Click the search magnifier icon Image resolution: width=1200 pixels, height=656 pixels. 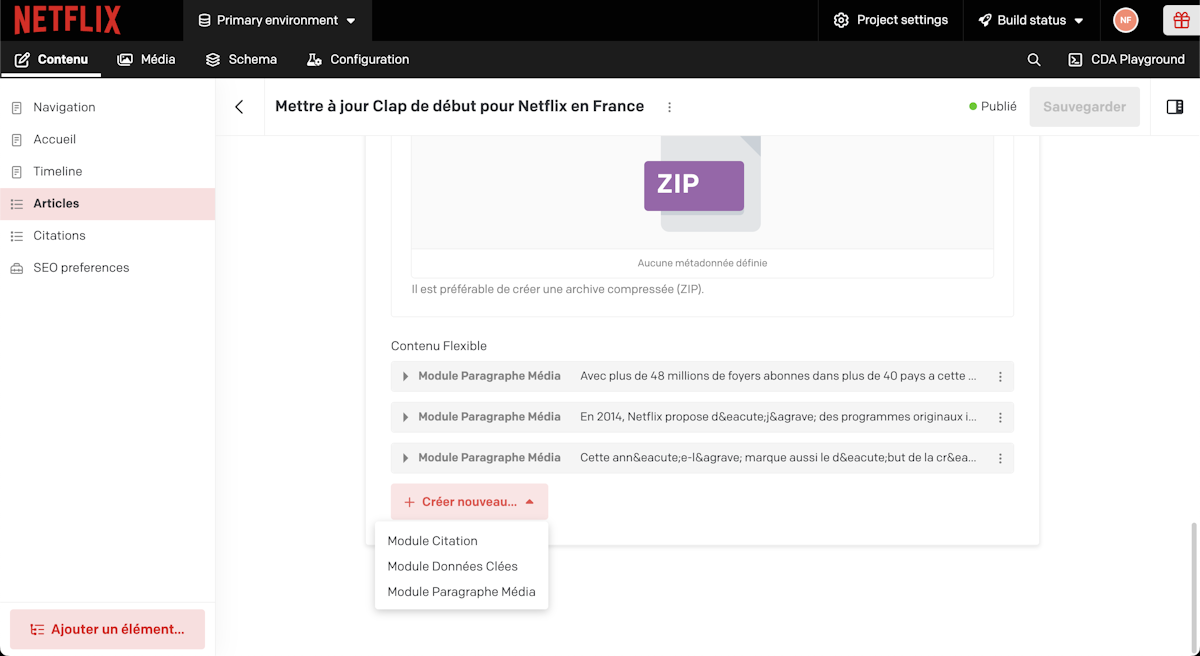[1034, 60]
